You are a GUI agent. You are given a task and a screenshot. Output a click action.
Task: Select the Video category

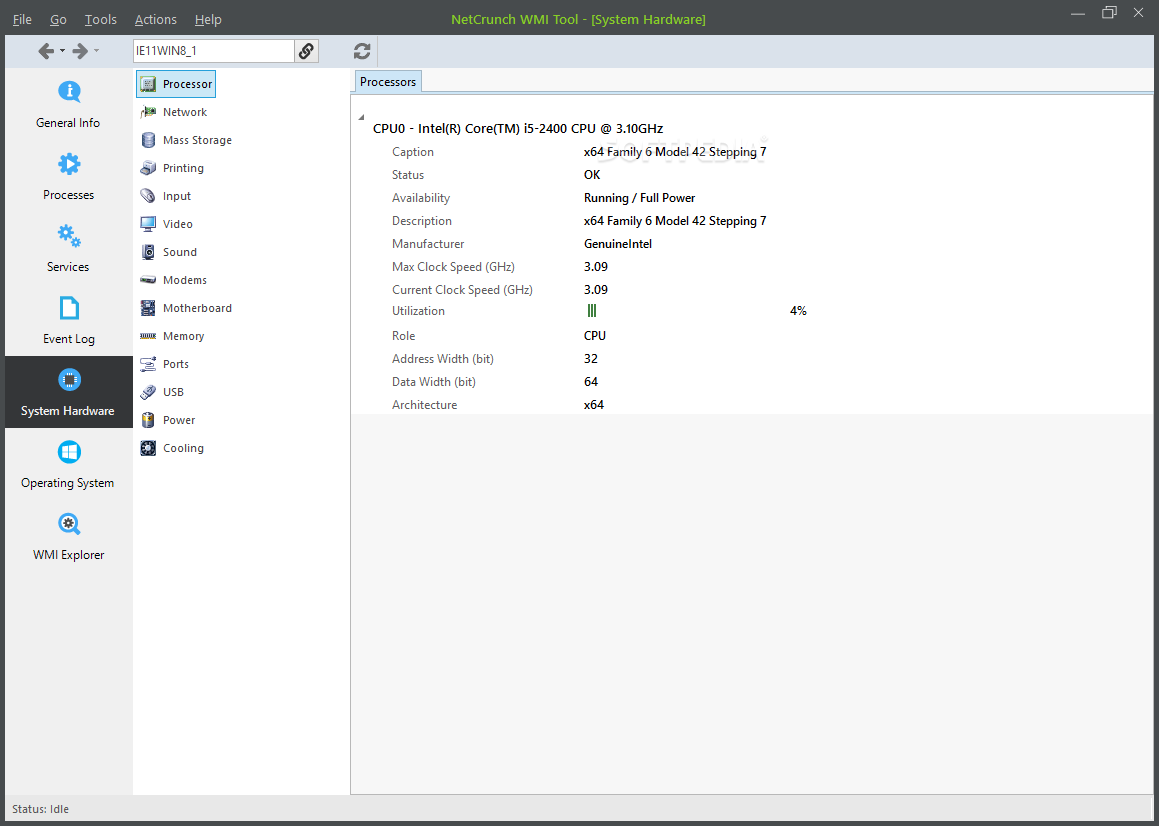(x=167, y=224)
